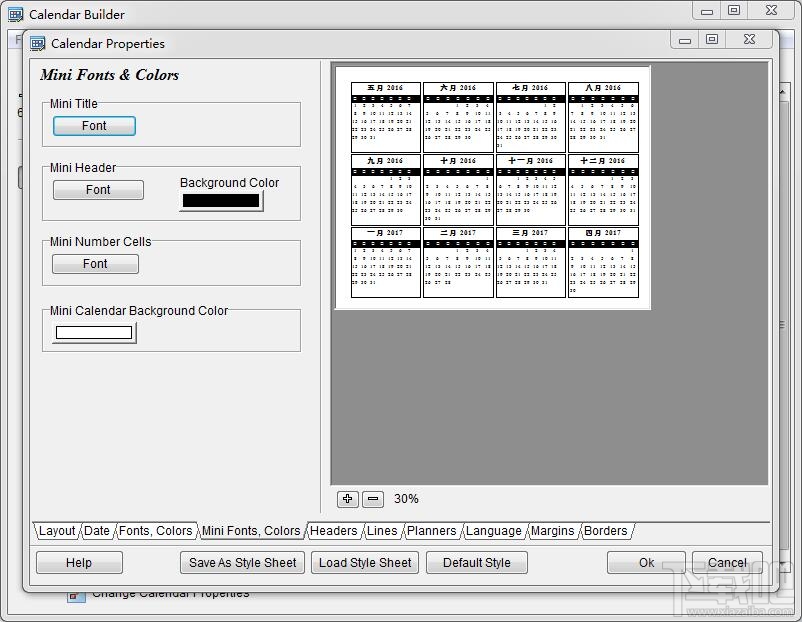Pick the Mini Calendar Background Color swatch
This screenshot has height=622, width=802.
91,331
